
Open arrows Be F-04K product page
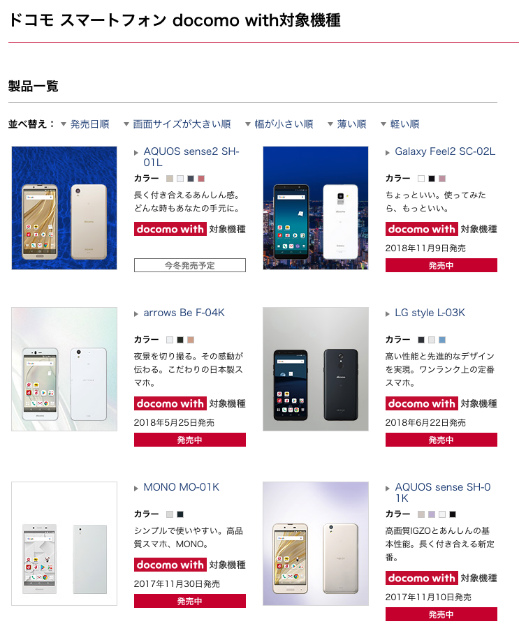pyautogui.click(x=184, y=313)
